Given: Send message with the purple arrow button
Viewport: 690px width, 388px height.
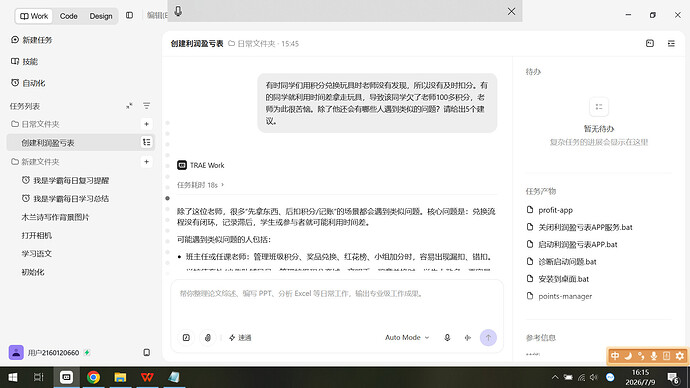Looking at the screenshot, I should pyautogui.click(x=488, y=338).
